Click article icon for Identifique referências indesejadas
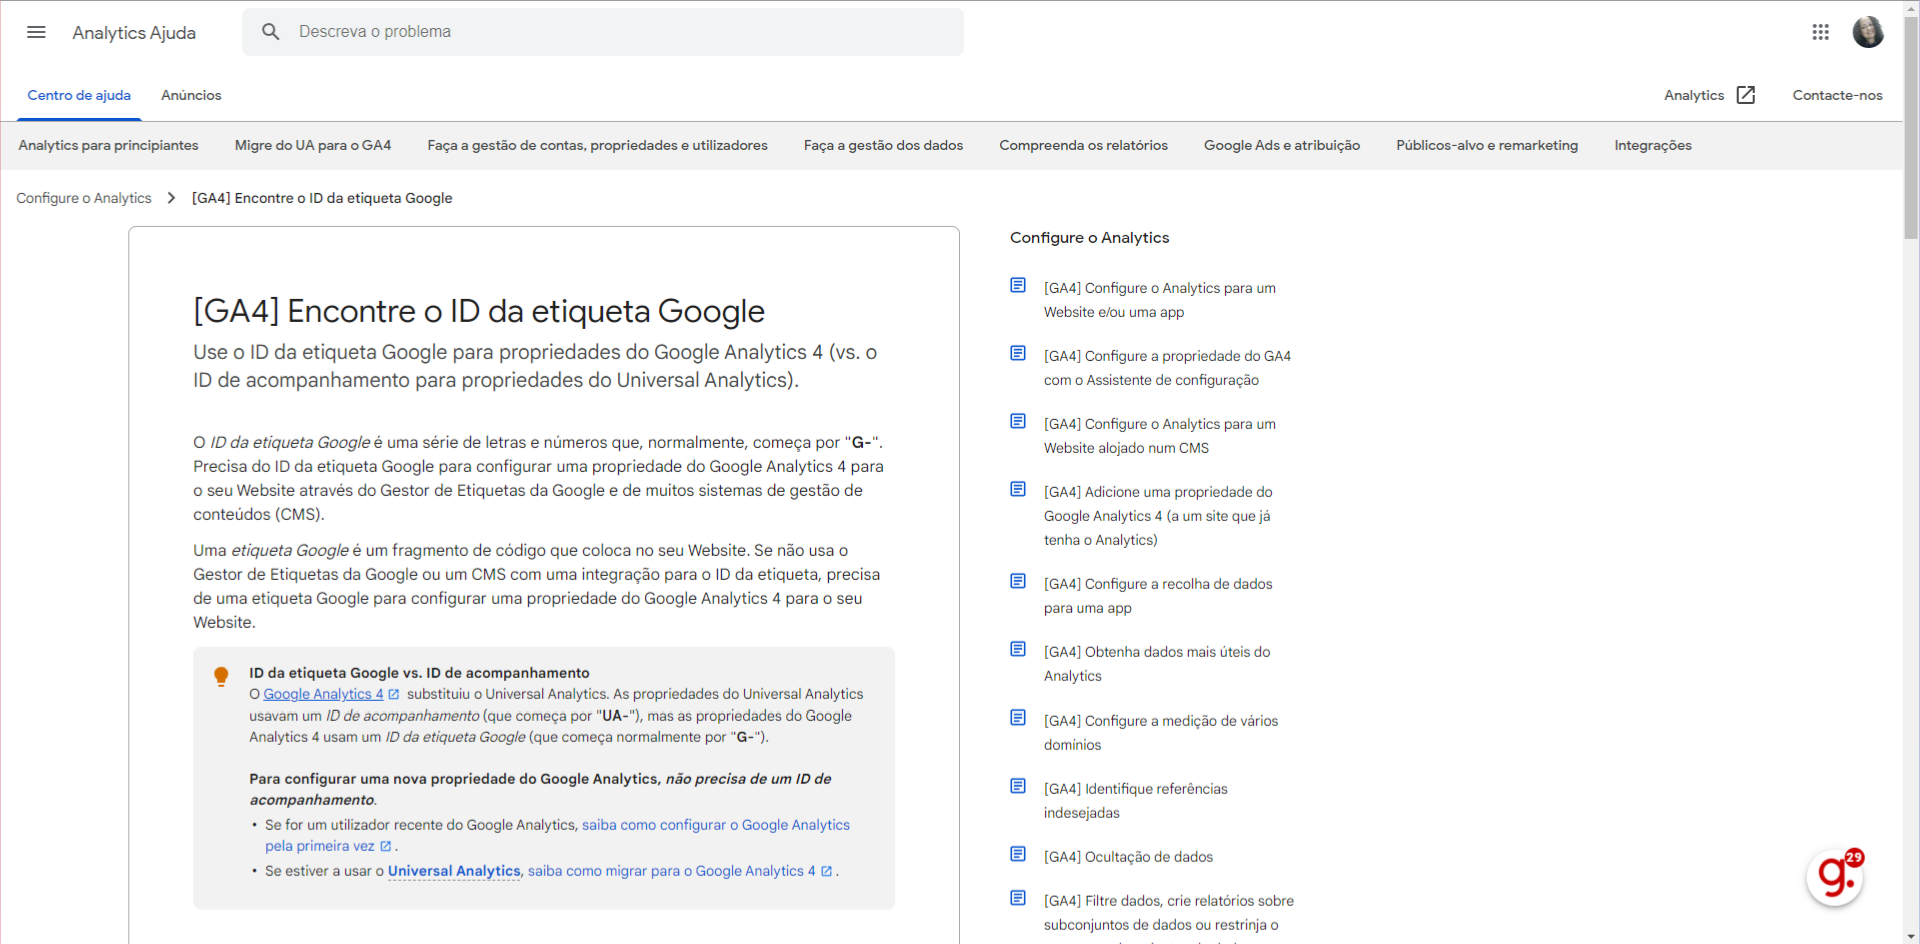Viewport: 1920px width, 944px height. click(x=1018, y=787)
